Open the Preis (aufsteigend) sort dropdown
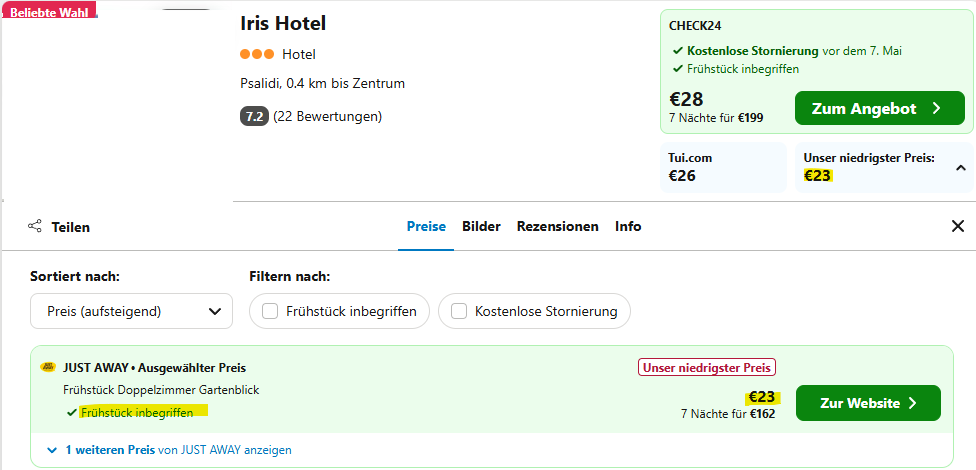The height and width of the screenshot is (470, 976). (131, 311)
